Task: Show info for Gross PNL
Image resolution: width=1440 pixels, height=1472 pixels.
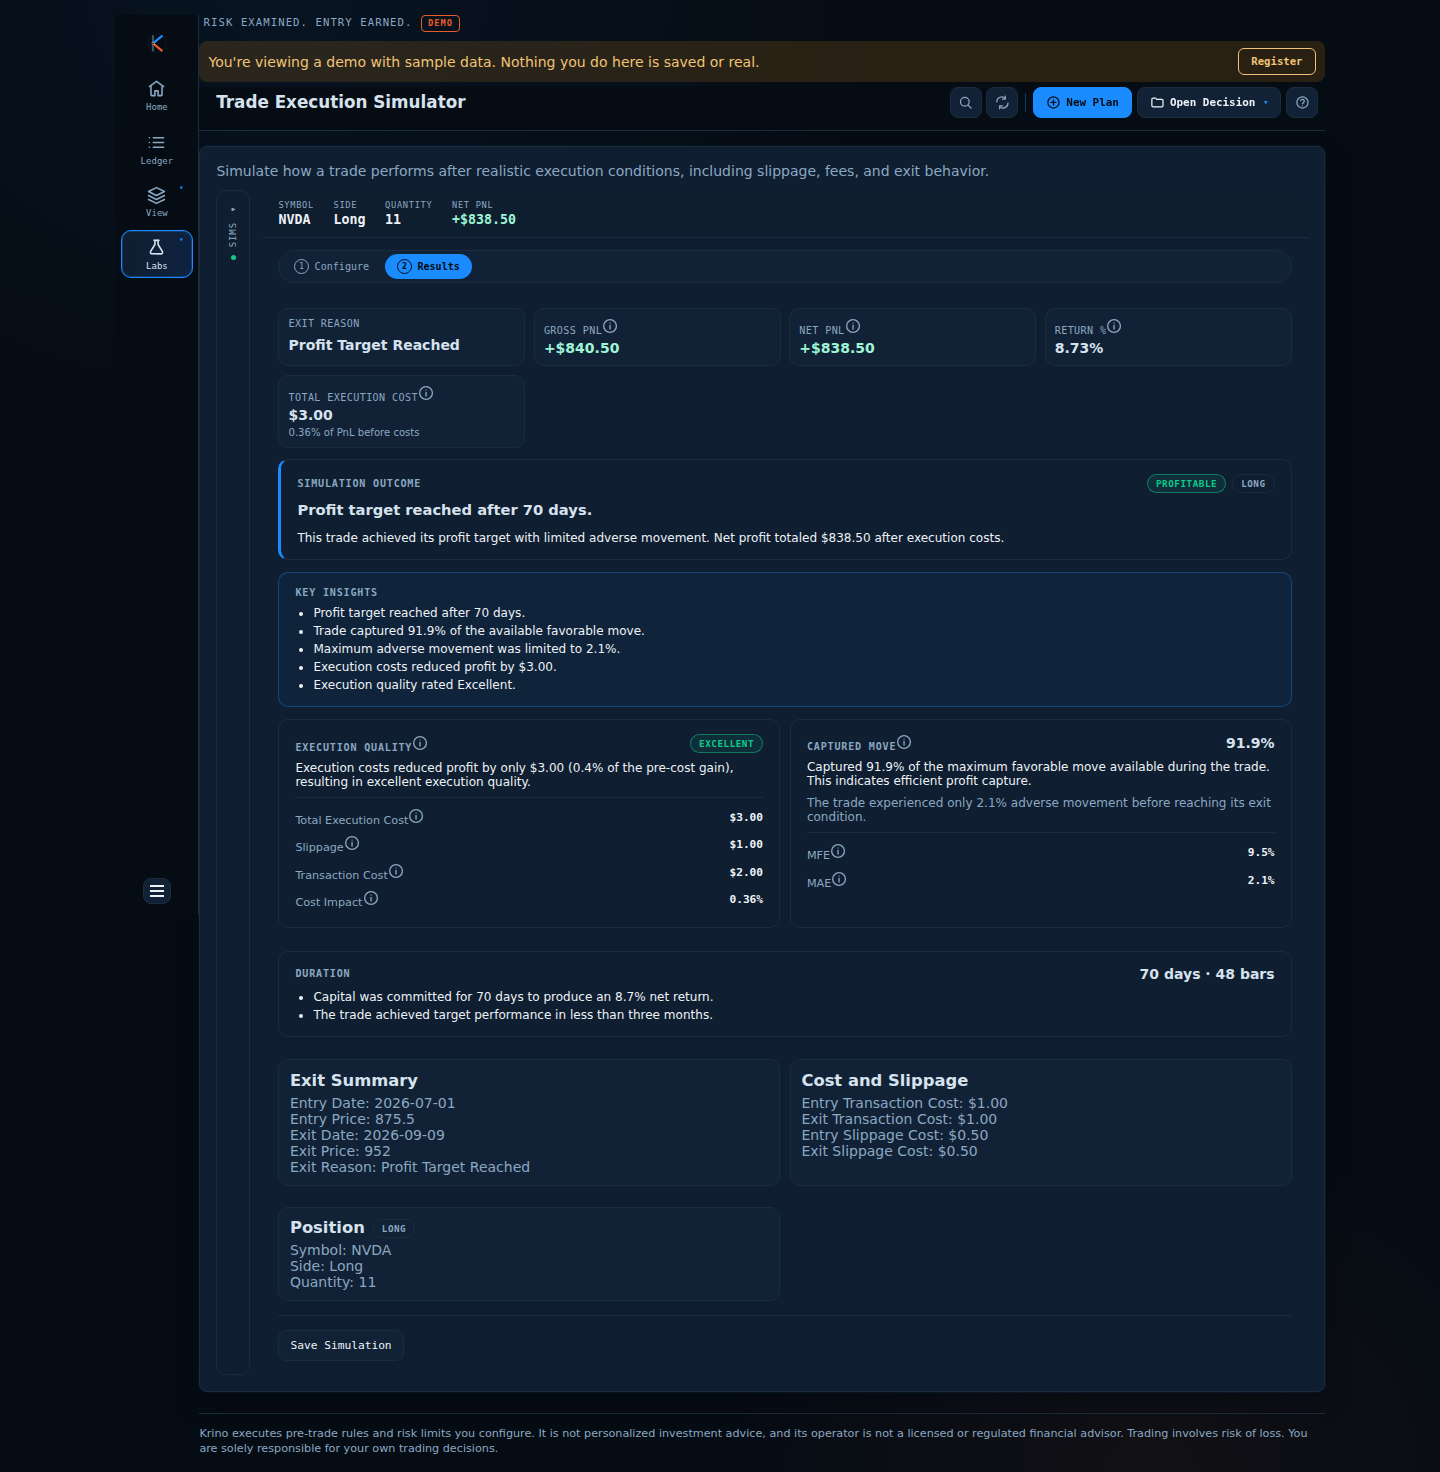Action: (610, 326)
